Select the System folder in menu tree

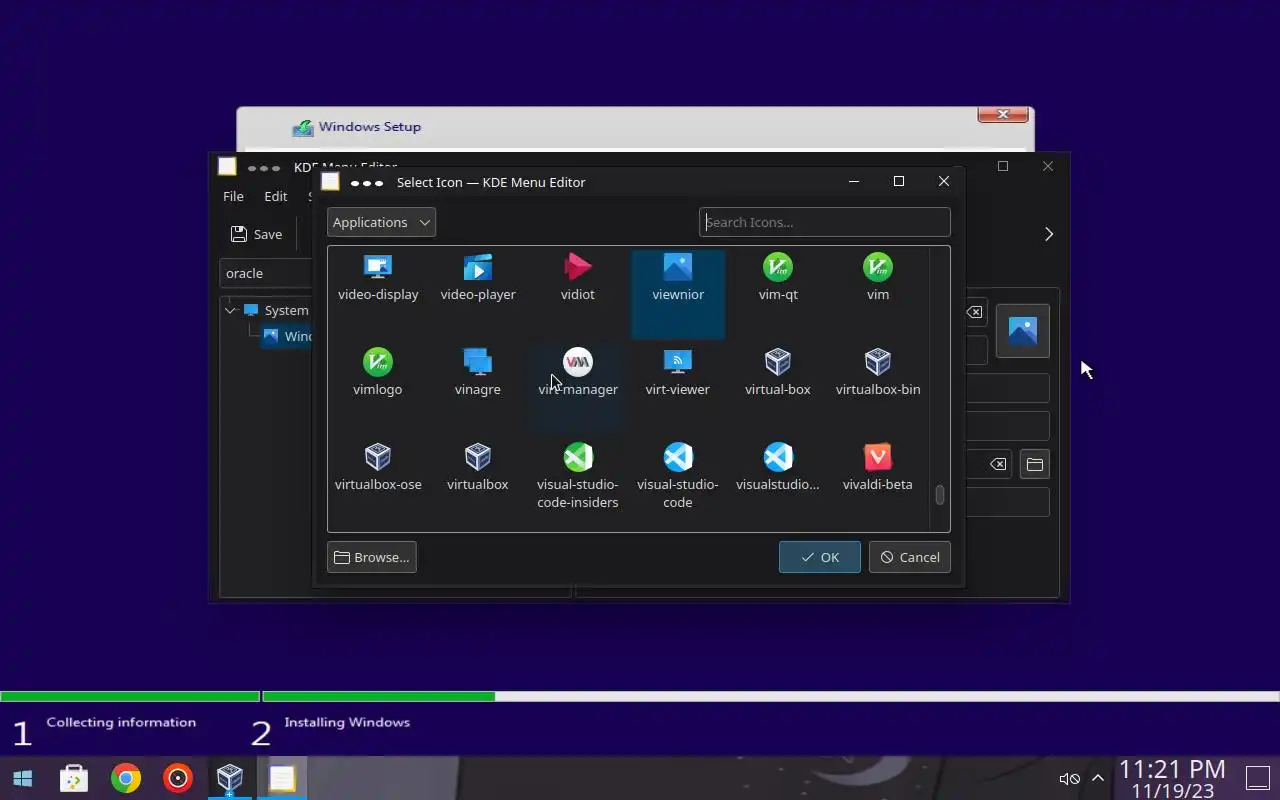coord(277,310)
